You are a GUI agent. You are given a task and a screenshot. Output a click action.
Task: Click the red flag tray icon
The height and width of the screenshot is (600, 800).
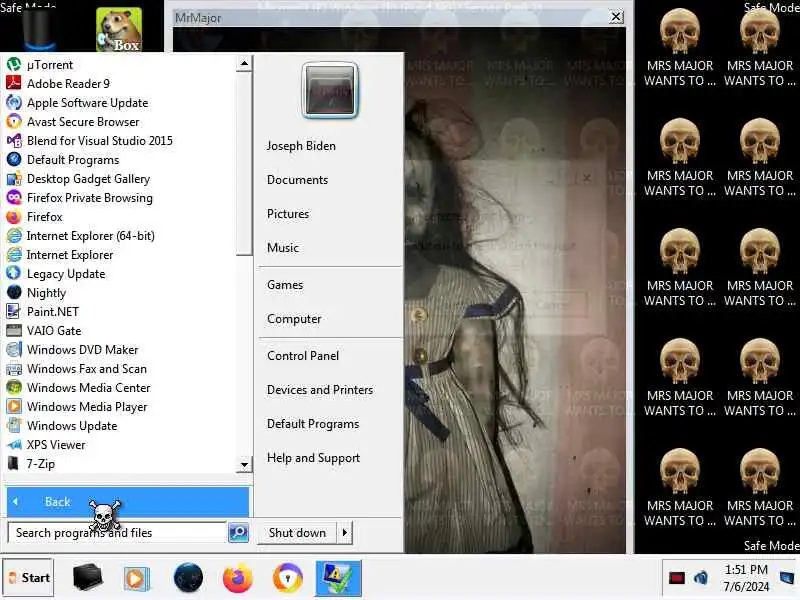pos(677,578)
